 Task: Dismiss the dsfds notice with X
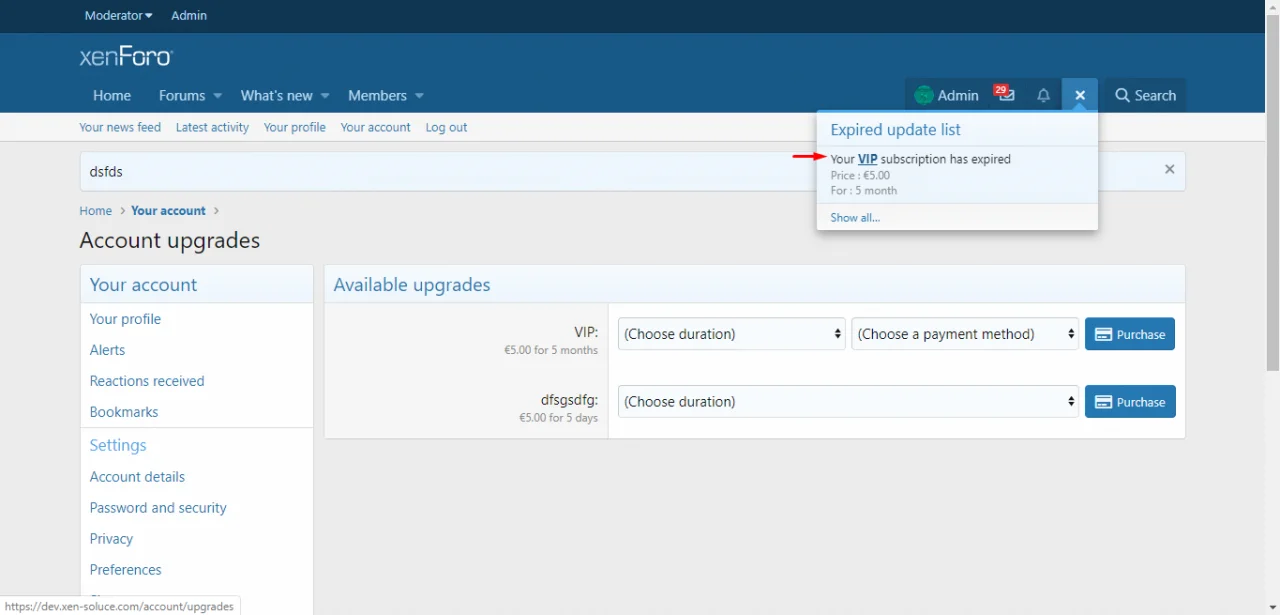pos(1169,170)
